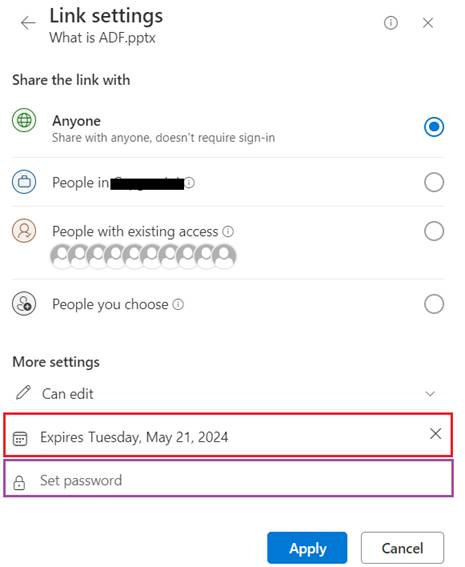This screenshot has height=567, width=465.
Task: Clear the May 21, 2024 expiration date
Action: (435, 434)
